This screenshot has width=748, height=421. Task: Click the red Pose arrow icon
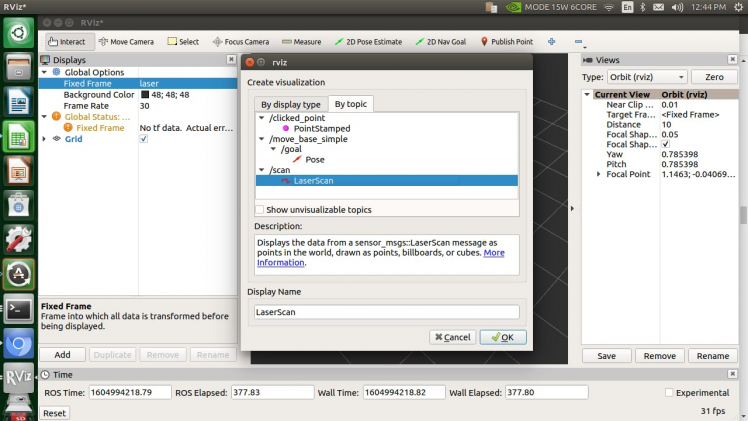[x=297, y=159]
